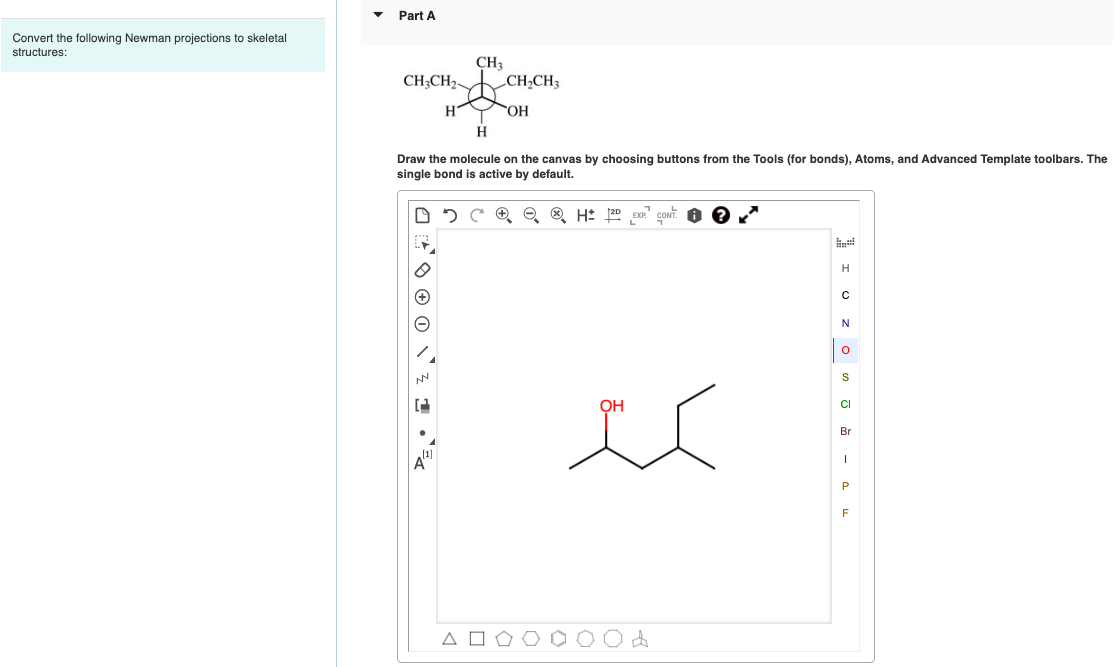Select Nitrogen from the Atoms toolbar
The height and width of the screenshot is (667, 1120).
point(845,322)
